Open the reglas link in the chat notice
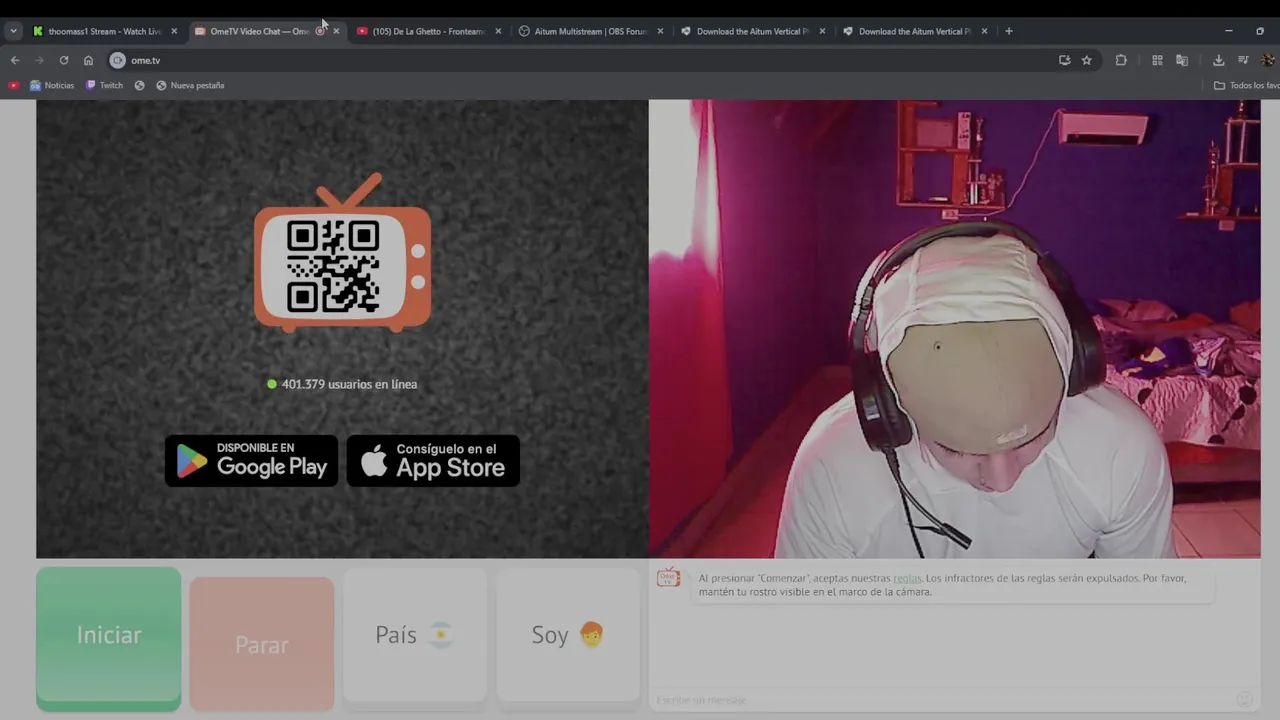 click(x=907, y=578)
